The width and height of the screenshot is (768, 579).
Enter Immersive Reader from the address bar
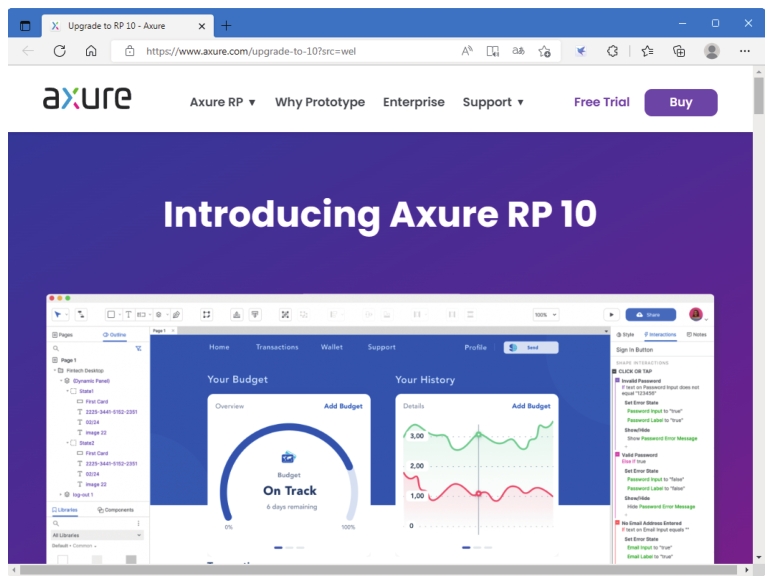click(493, 51)
